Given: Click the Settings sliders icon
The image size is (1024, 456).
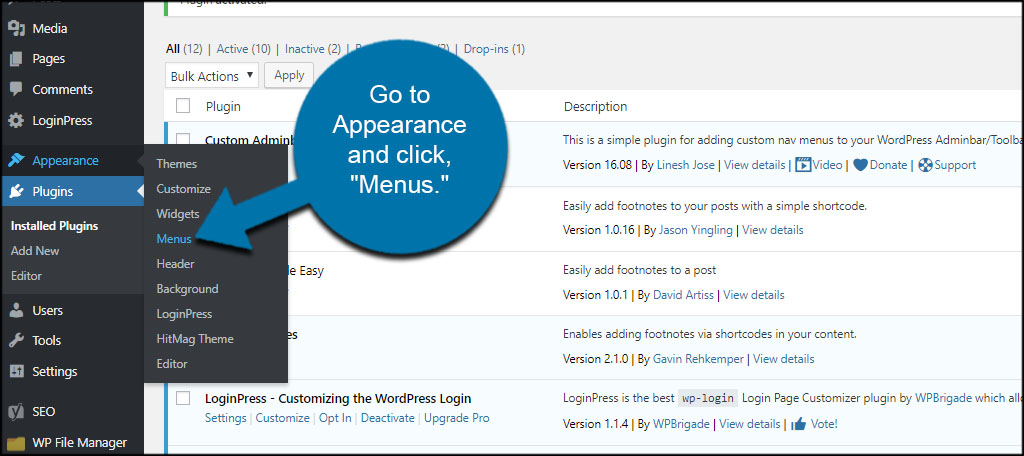Looking at the screenshot, I should tap(16, 372).
